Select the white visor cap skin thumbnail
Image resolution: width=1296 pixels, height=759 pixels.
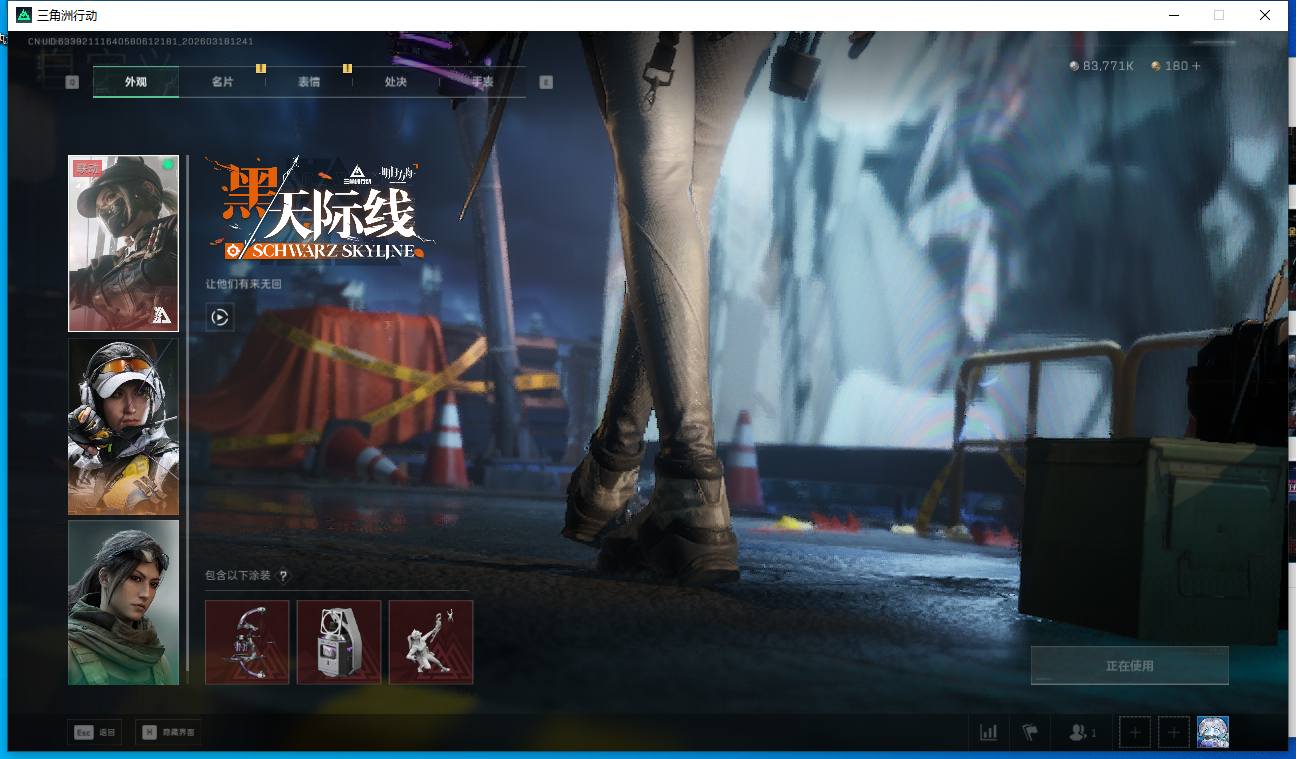click(x=123, y=426)
